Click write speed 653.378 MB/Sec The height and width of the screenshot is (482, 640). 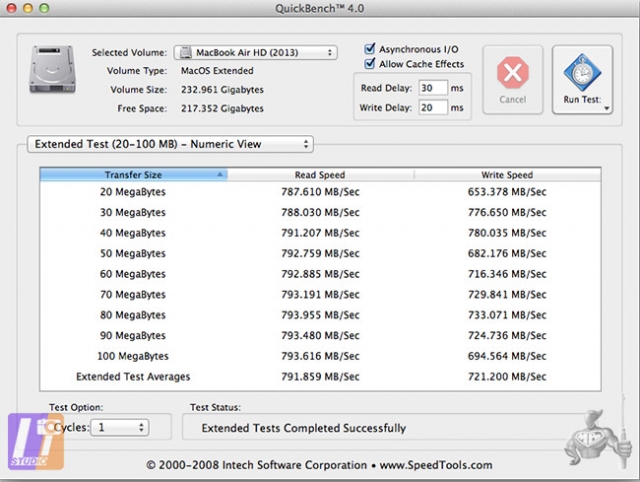coord(507,191)
